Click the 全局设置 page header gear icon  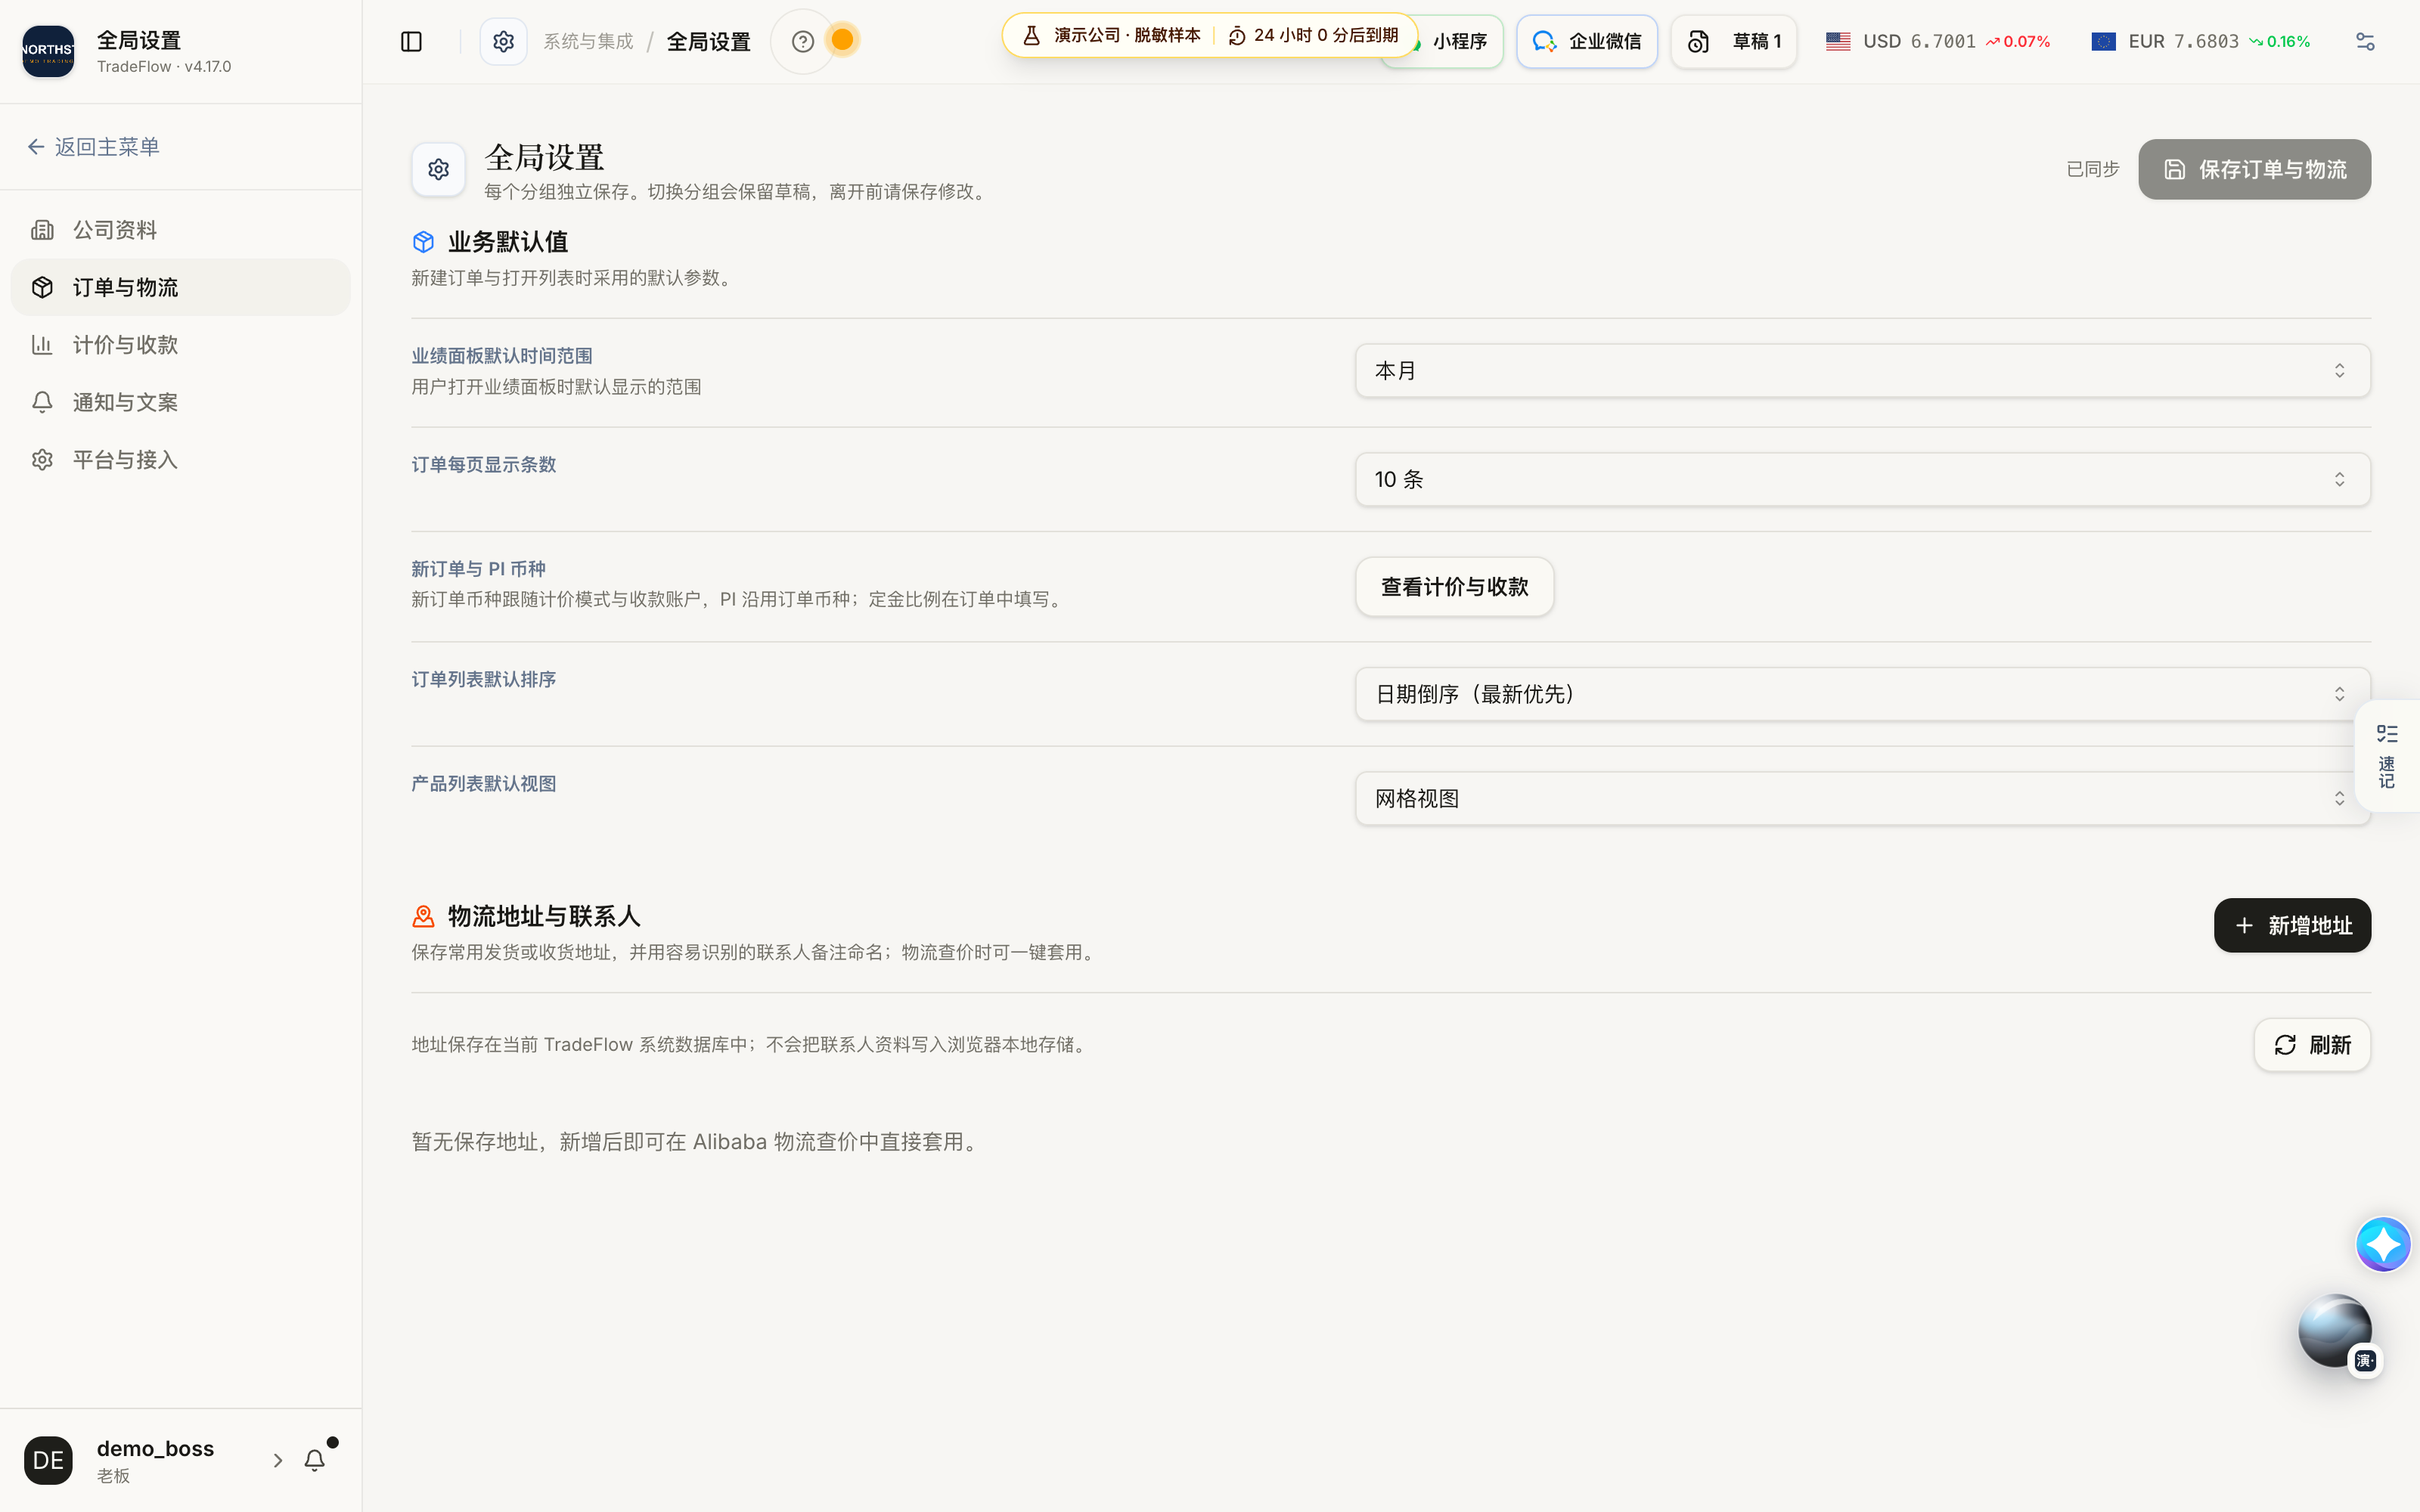(438, 169)
